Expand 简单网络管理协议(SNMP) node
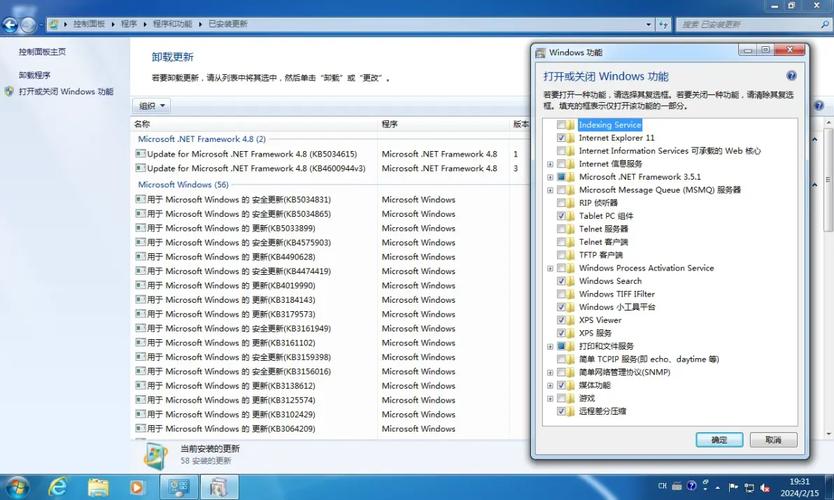834x500 pixels. [550, 372]
